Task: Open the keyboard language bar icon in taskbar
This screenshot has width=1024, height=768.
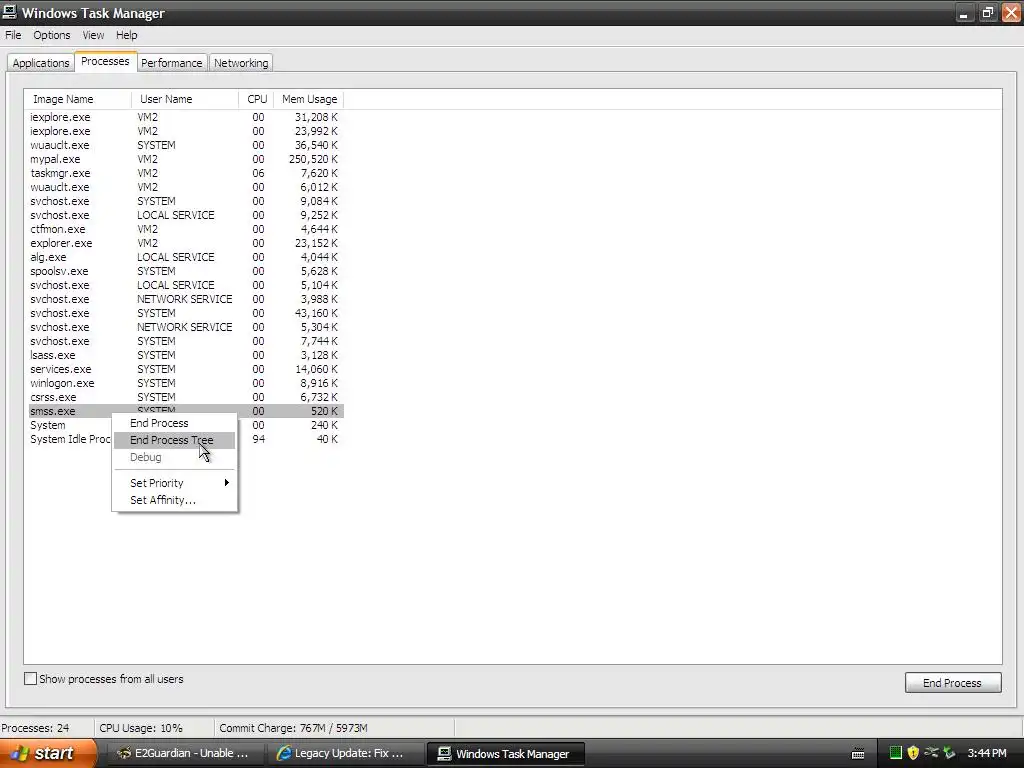Action: pos(858,754)
